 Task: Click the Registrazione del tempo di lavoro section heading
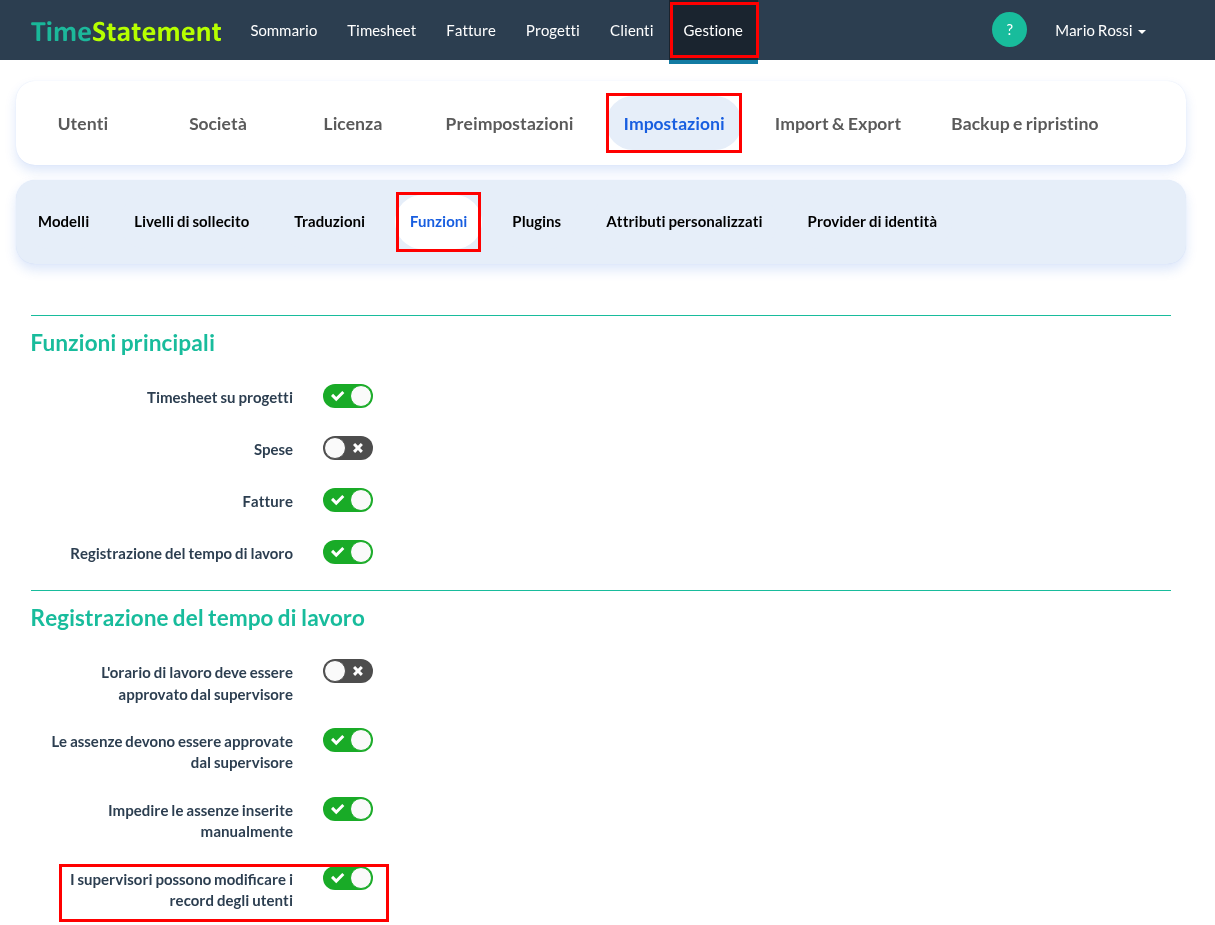click(198, 618)
